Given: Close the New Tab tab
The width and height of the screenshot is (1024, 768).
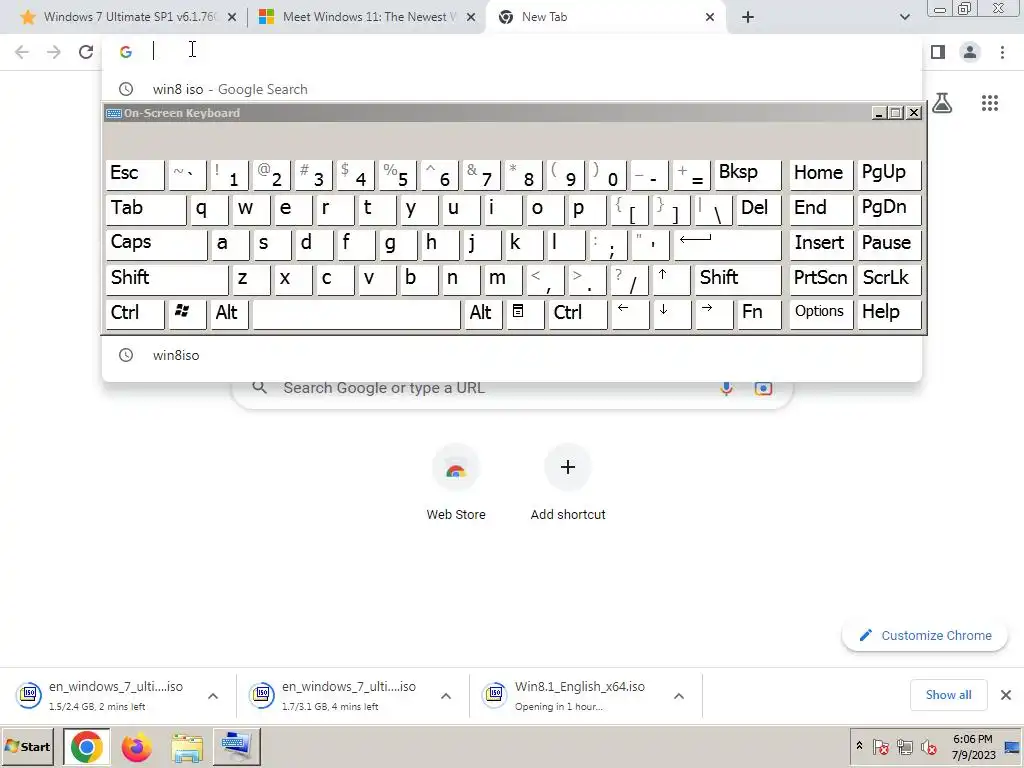Looking at the screenshot, I should coord(710,17).
